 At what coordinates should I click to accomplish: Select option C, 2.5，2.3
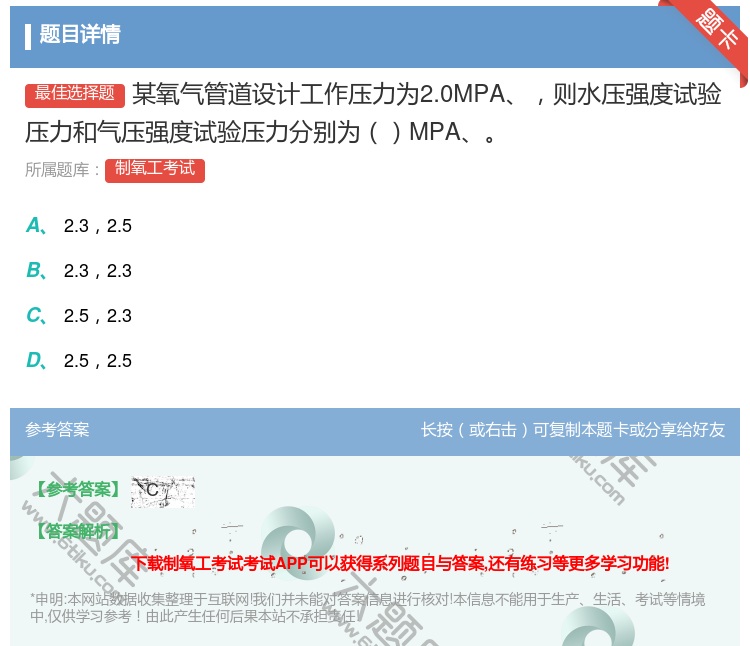(x=79, y=316)
